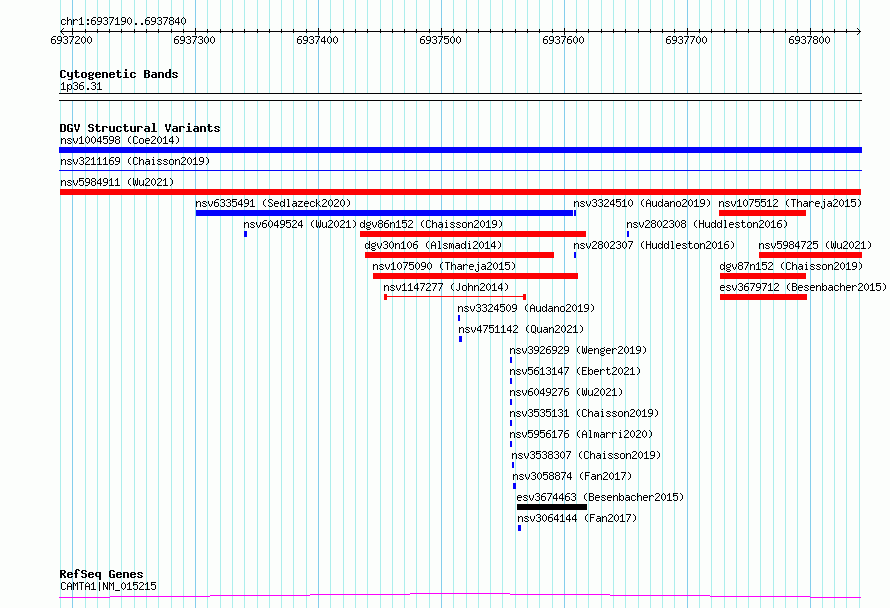
Task: Click nsv3538307 (Chaisson2019) label
Action: (586, 455)
